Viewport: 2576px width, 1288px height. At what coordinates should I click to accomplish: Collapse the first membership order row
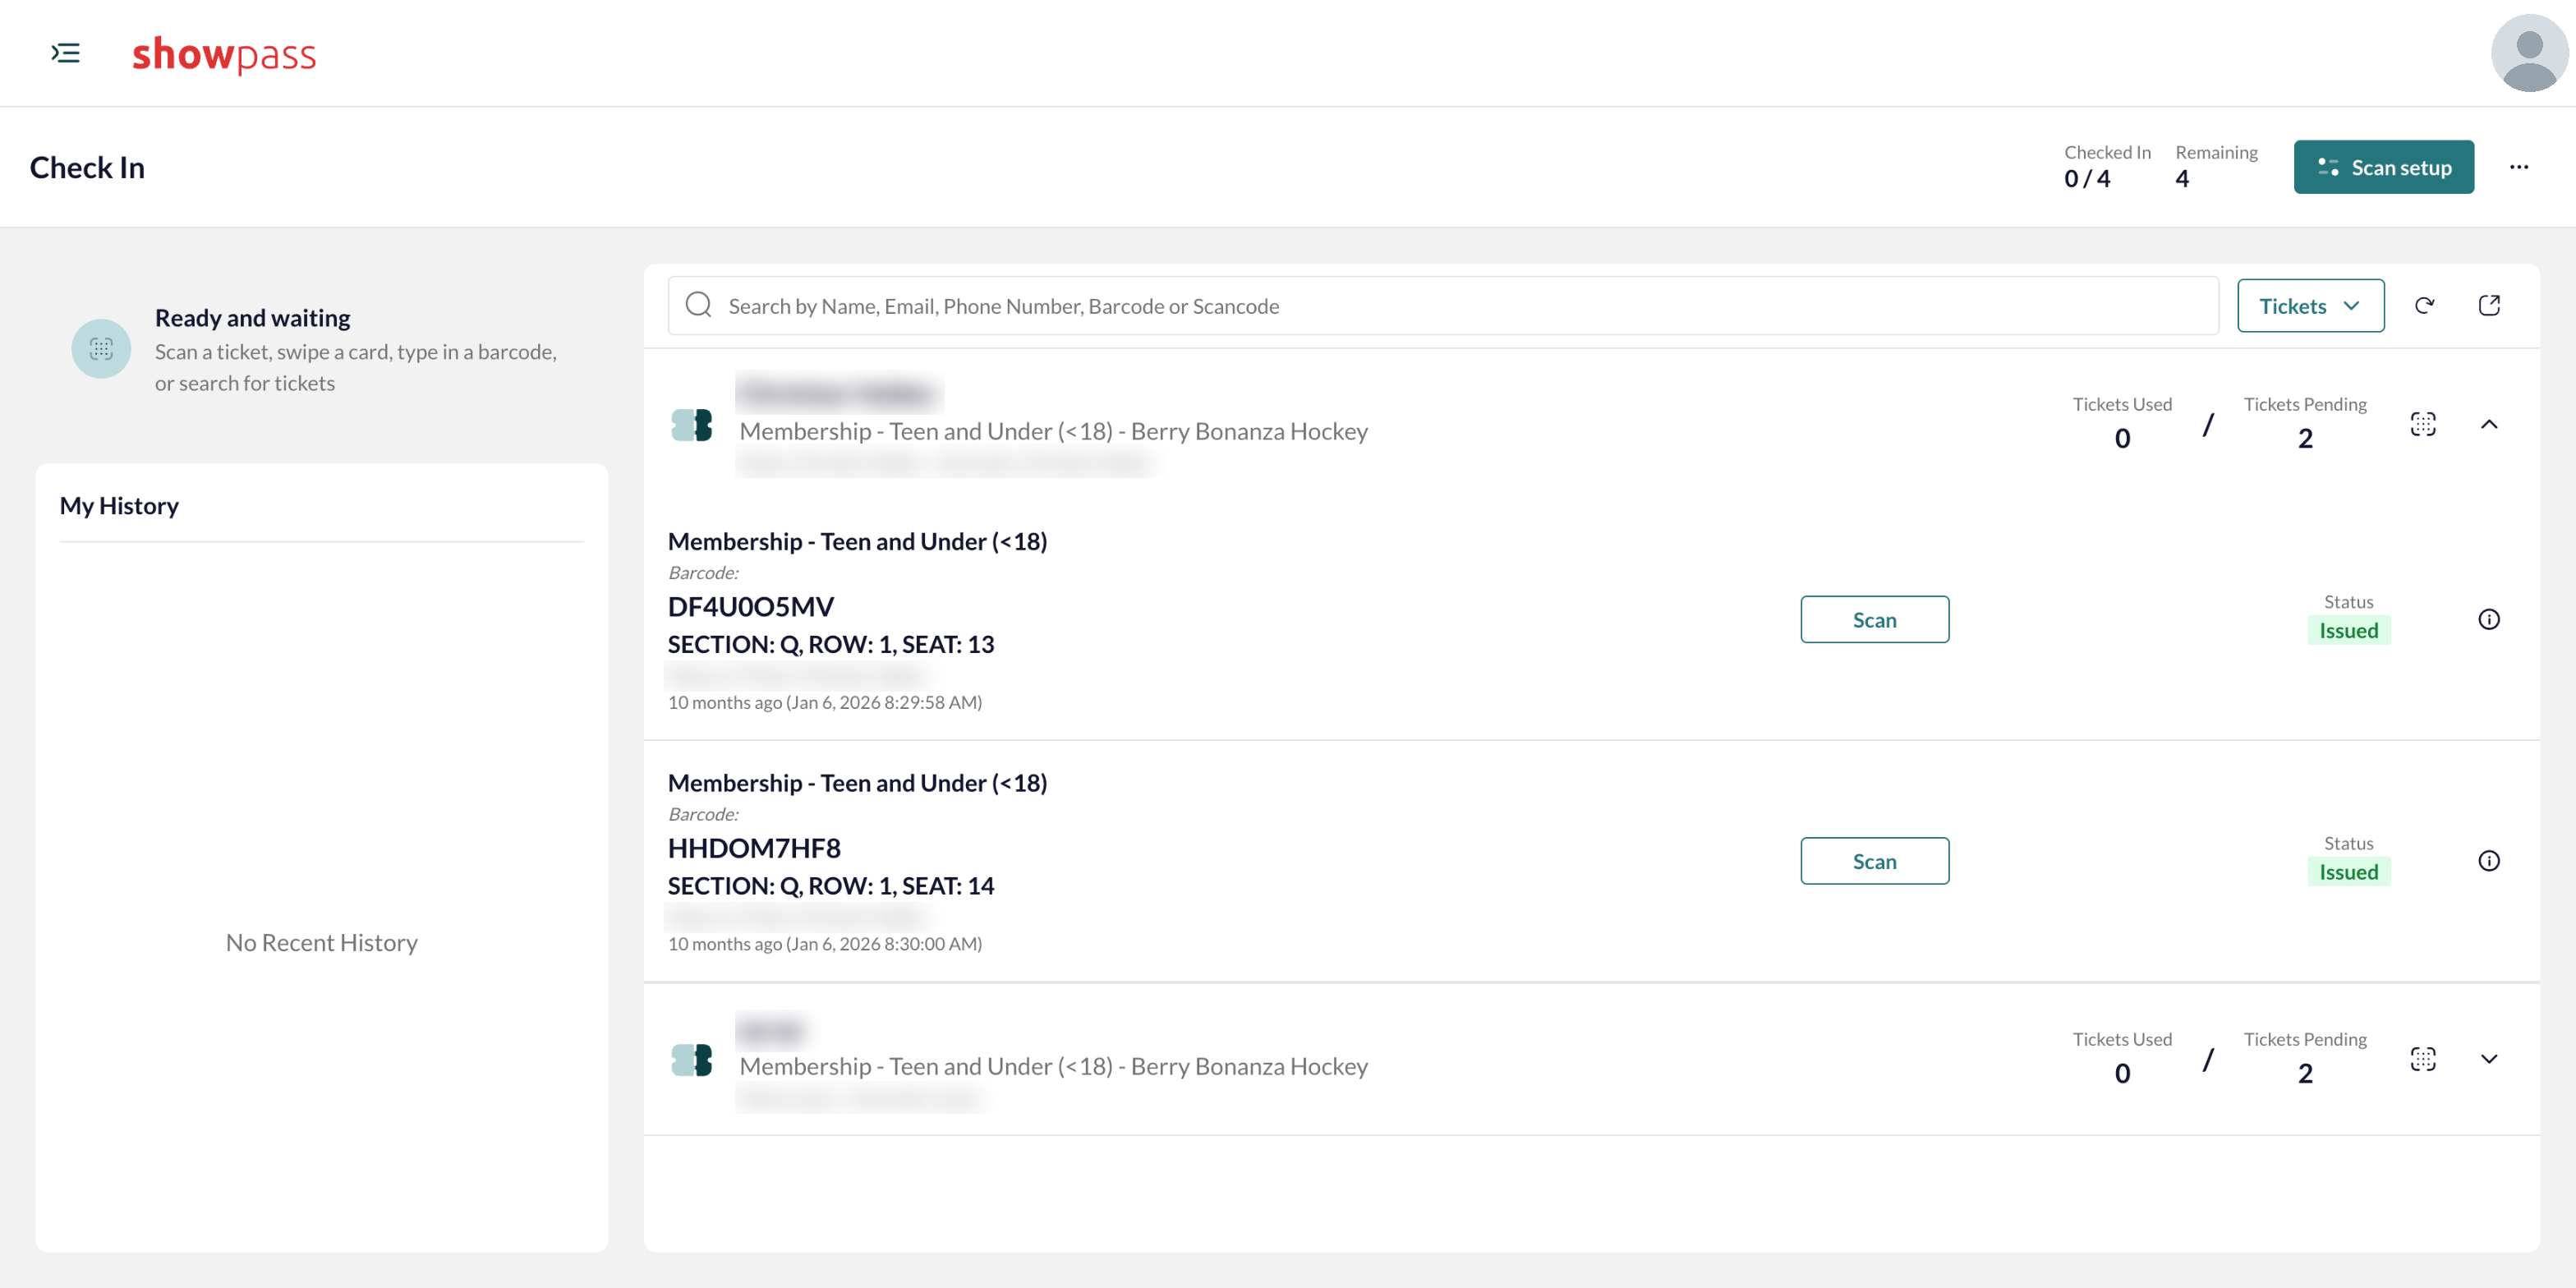(x=2489, y=424)
